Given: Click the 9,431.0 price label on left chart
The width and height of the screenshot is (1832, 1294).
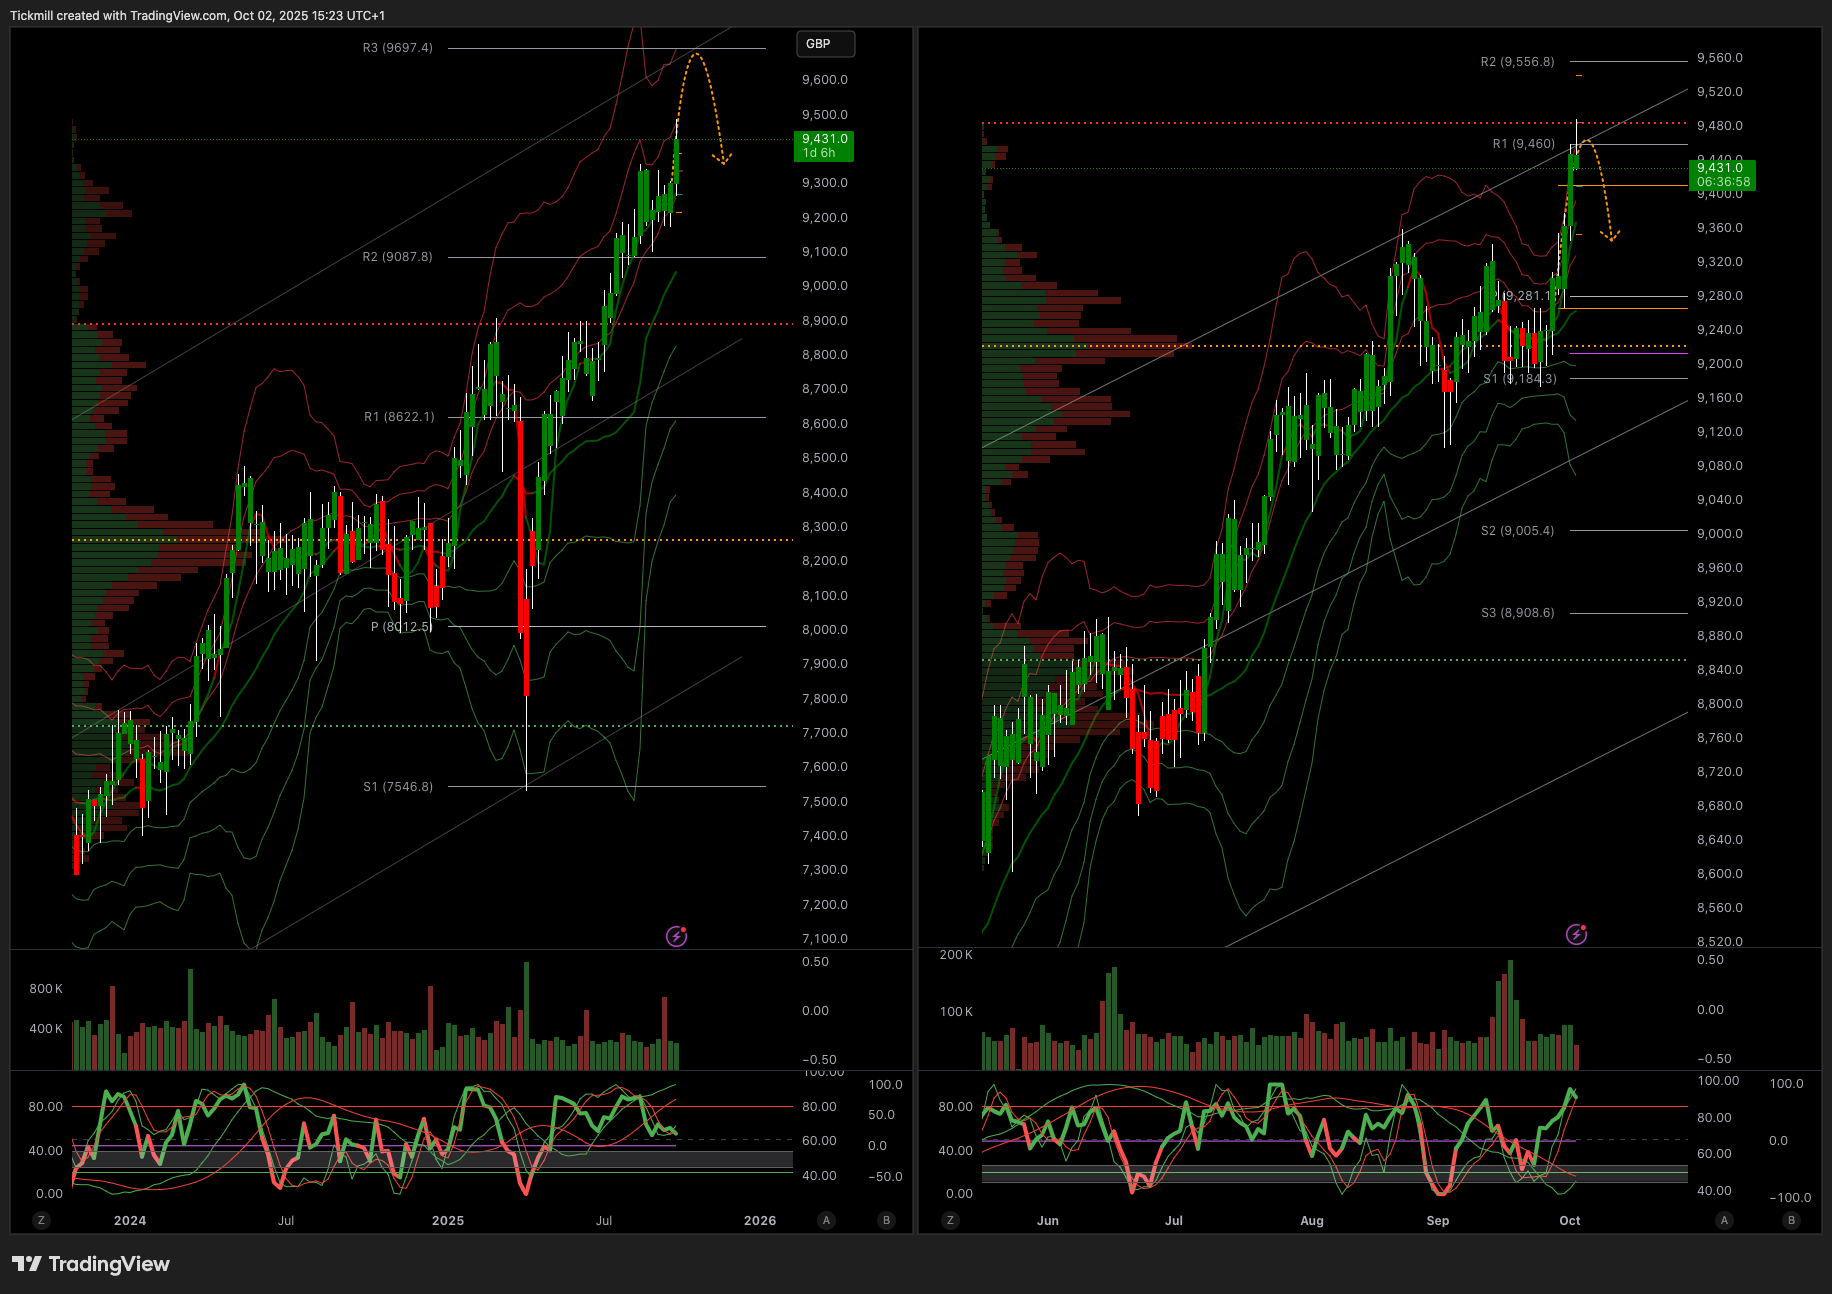Looking at the screenshot, I should 824,146.
